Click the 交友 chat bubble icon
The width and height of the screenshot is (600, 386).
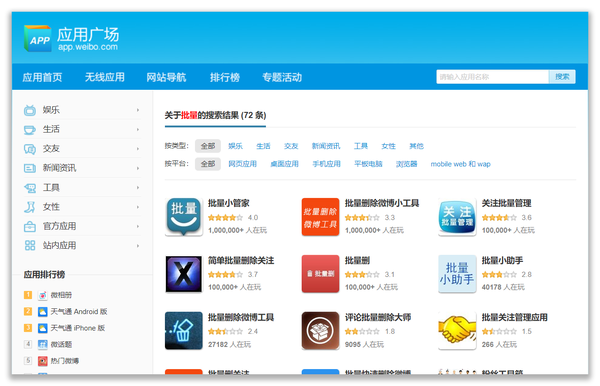(x=30, y=149)
